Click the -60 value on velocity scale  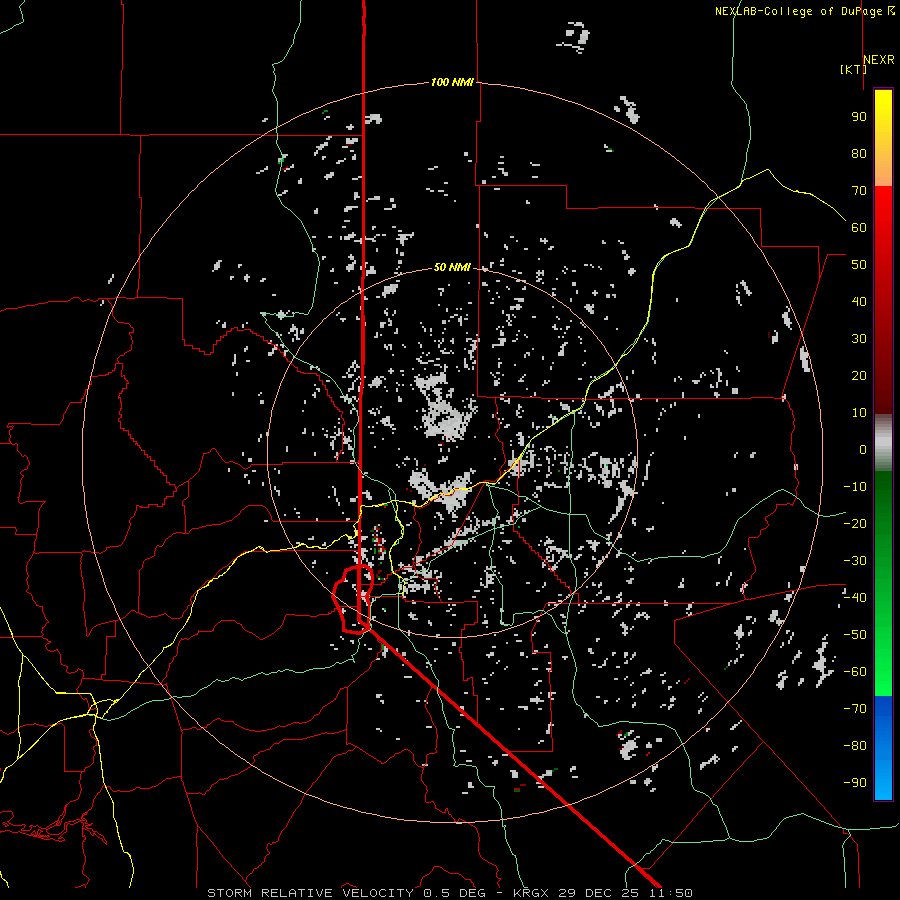[x=855, y=672]
